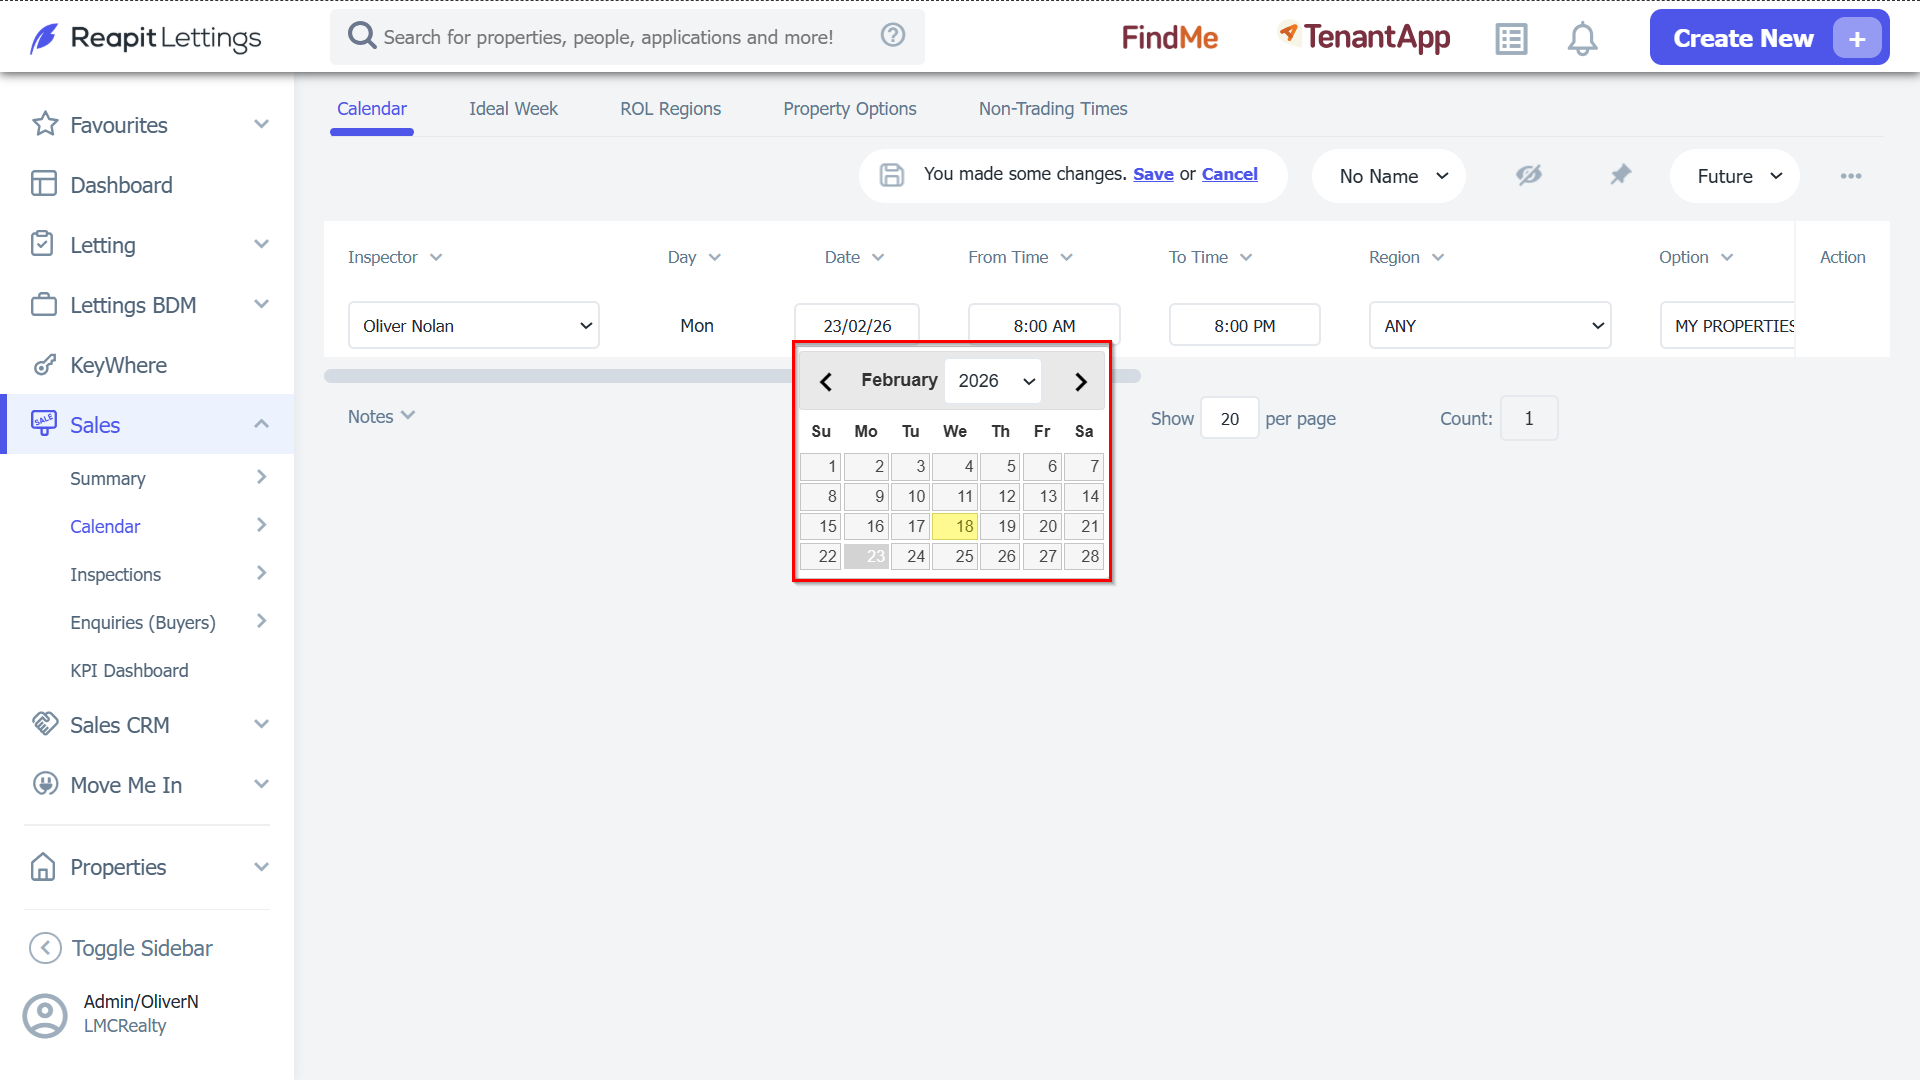Click the search magnifier icon
Screen dimensions: 1920x1080
[x=361, y=36]
